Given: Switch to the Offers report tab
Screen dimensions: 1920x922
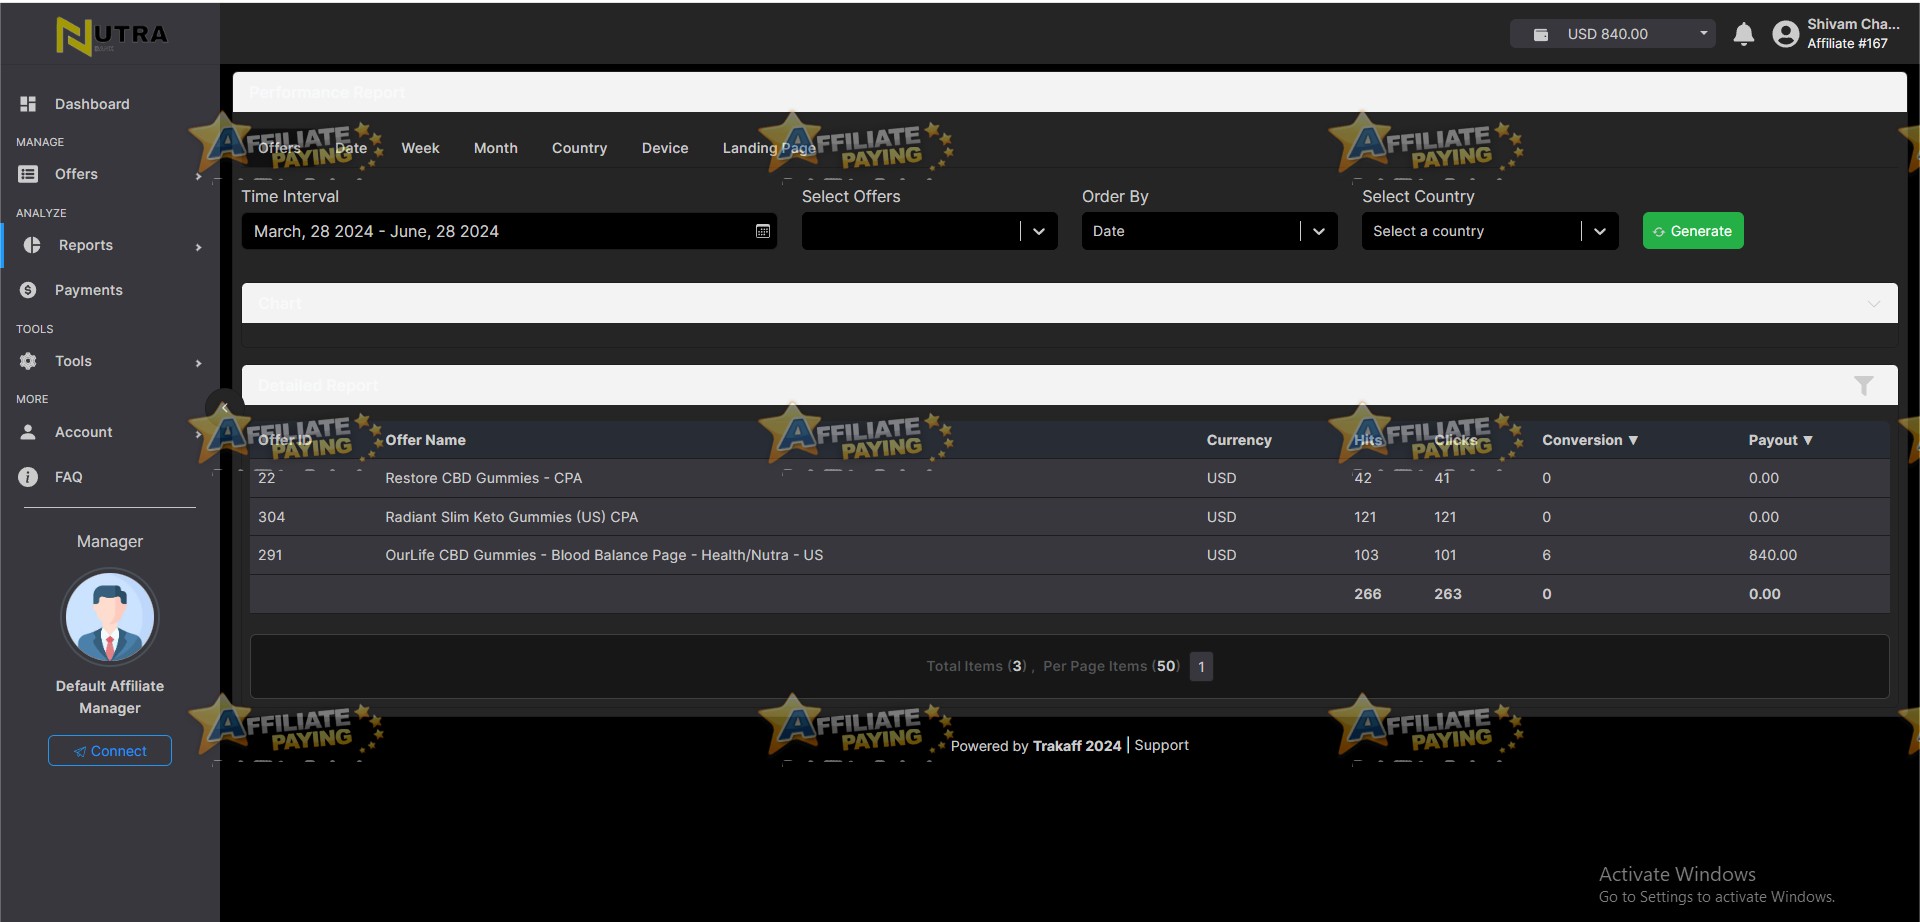Looking at the screenshot, I should pyautogui.click(x=279, y=148).
